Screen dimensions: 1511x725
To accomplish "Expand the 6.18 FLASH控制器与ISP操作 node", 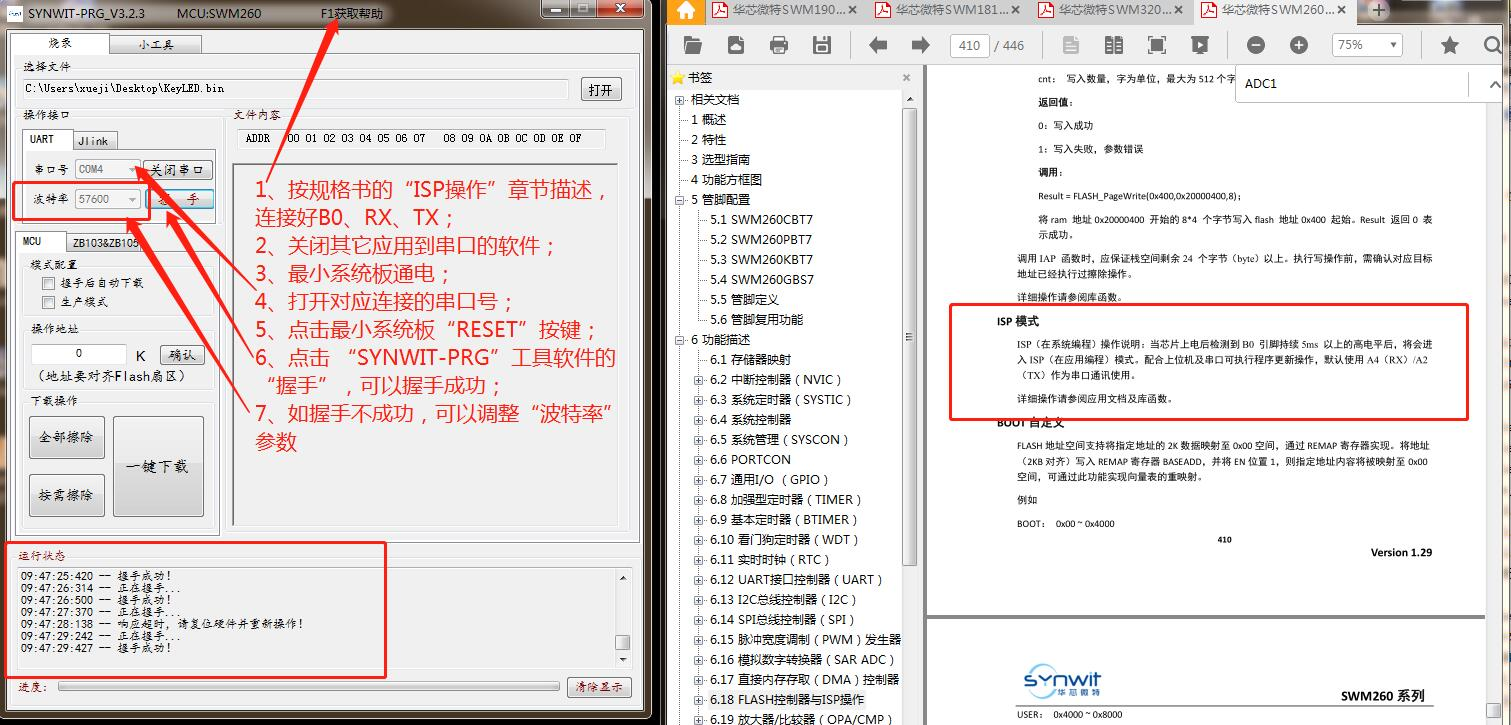I will pos(699,700).
